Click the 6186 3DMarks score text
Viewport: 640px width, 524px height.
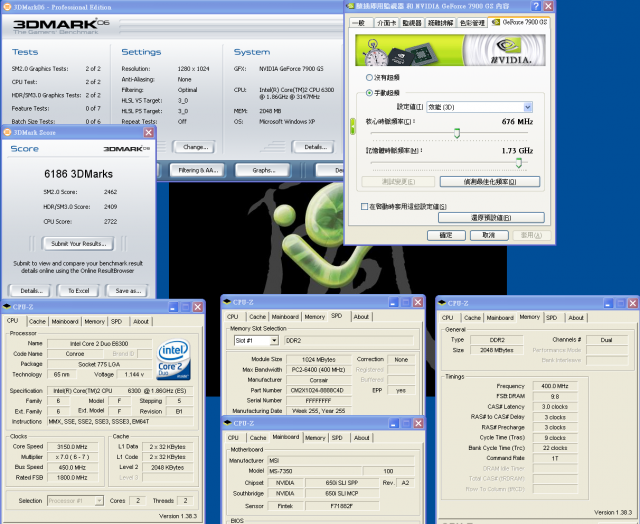pos(78,174)
